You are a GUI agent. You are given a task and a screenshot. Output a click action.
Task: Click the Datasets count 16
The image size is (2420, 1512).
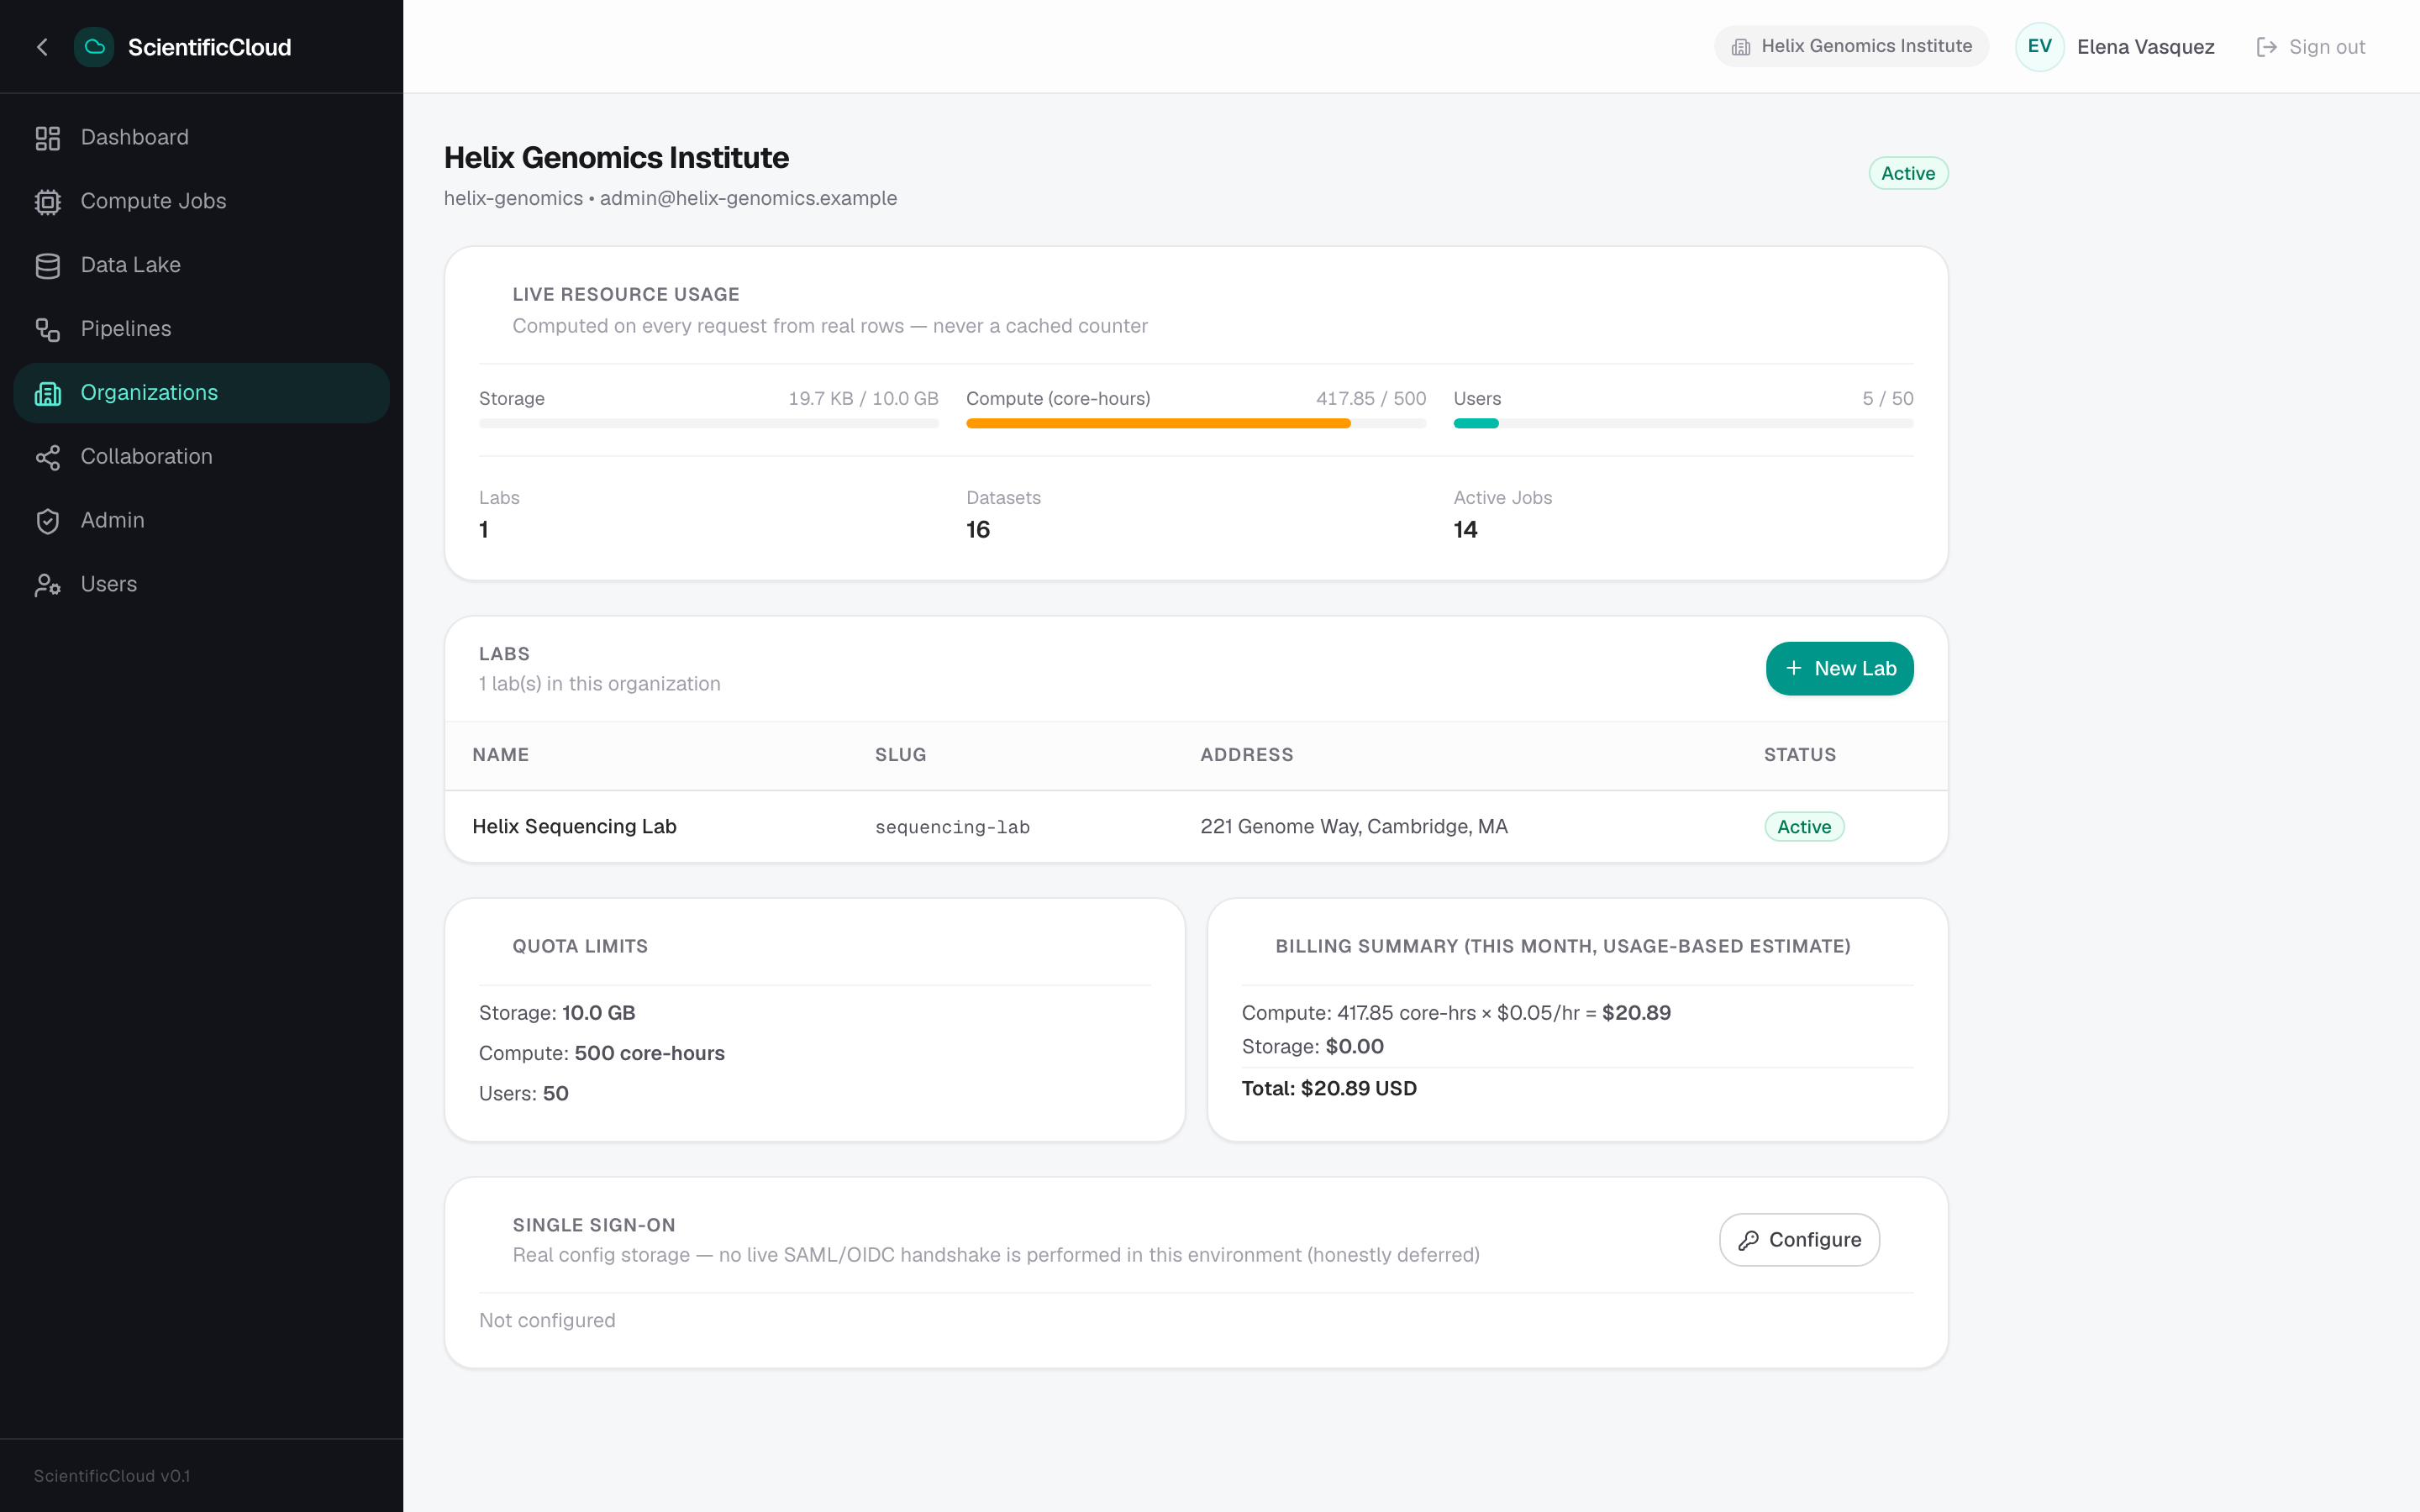coord(978,530)
